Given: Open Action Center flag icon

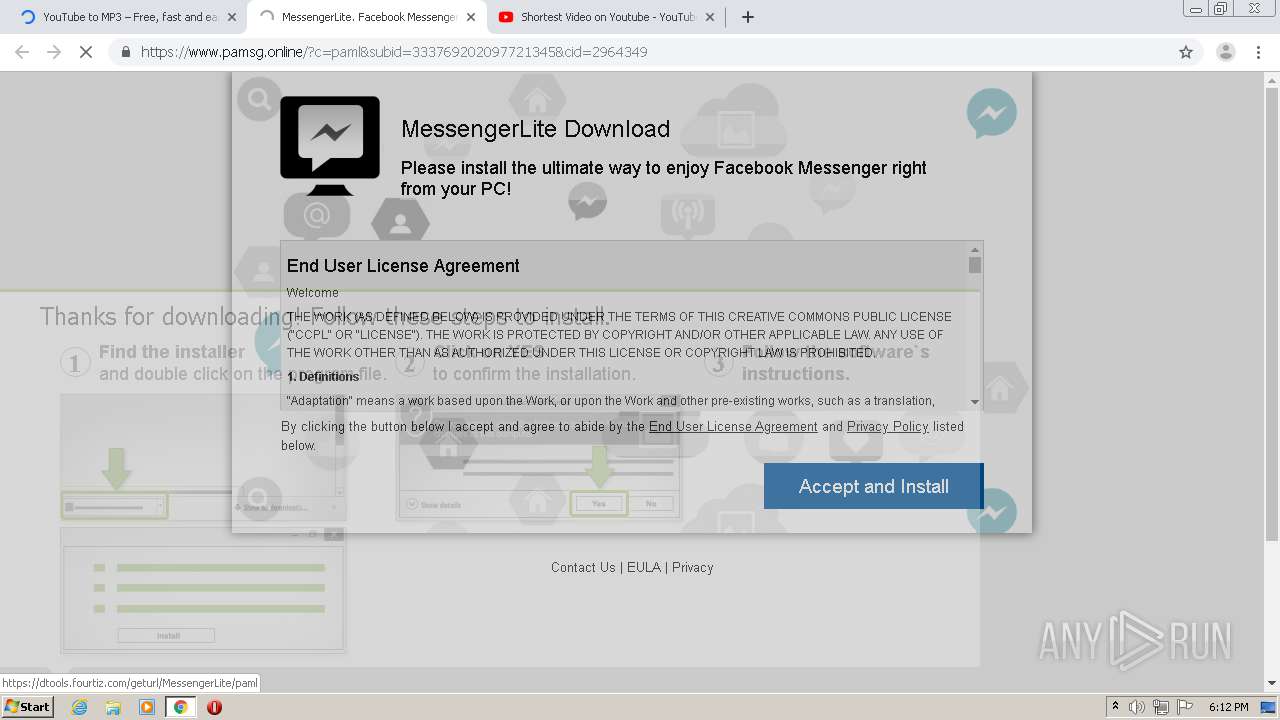Looking at the screenshot, I should pyautogui.click(x=1185, y=707).
